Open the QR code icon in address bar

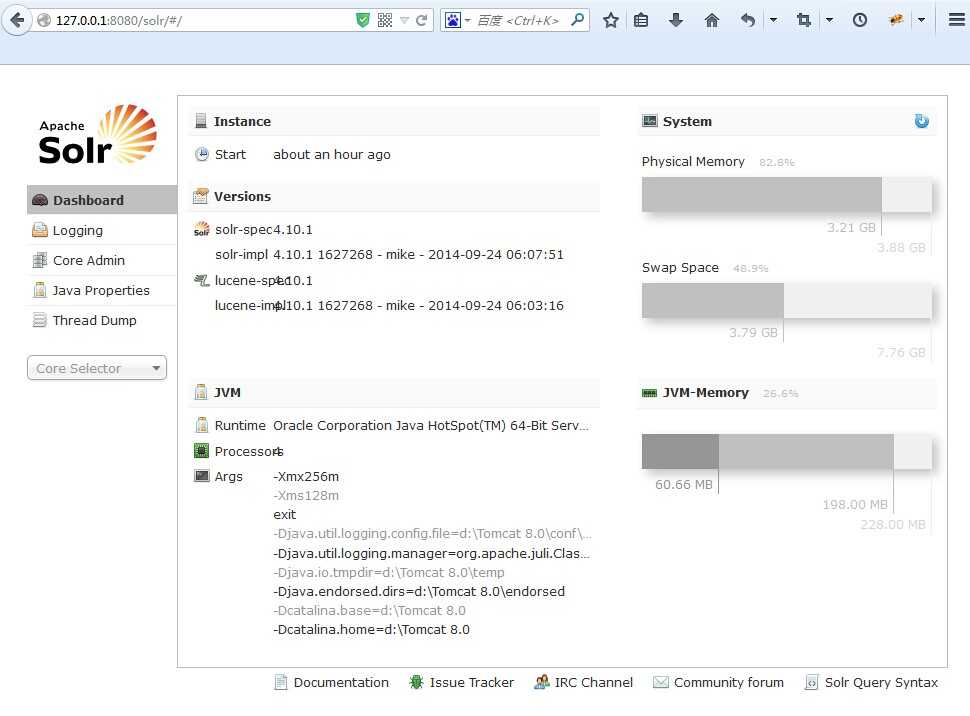click(385, 20)
